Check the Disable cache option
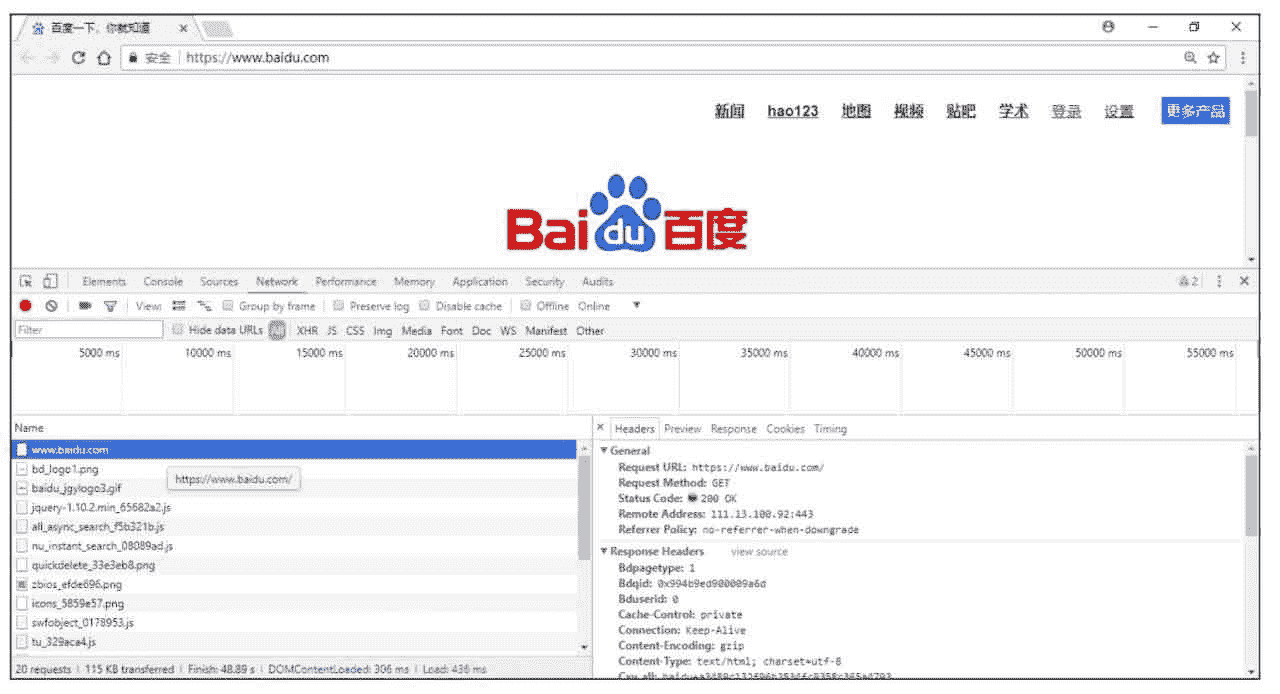Screen dimensions: 1280x694 pos(425,306)
